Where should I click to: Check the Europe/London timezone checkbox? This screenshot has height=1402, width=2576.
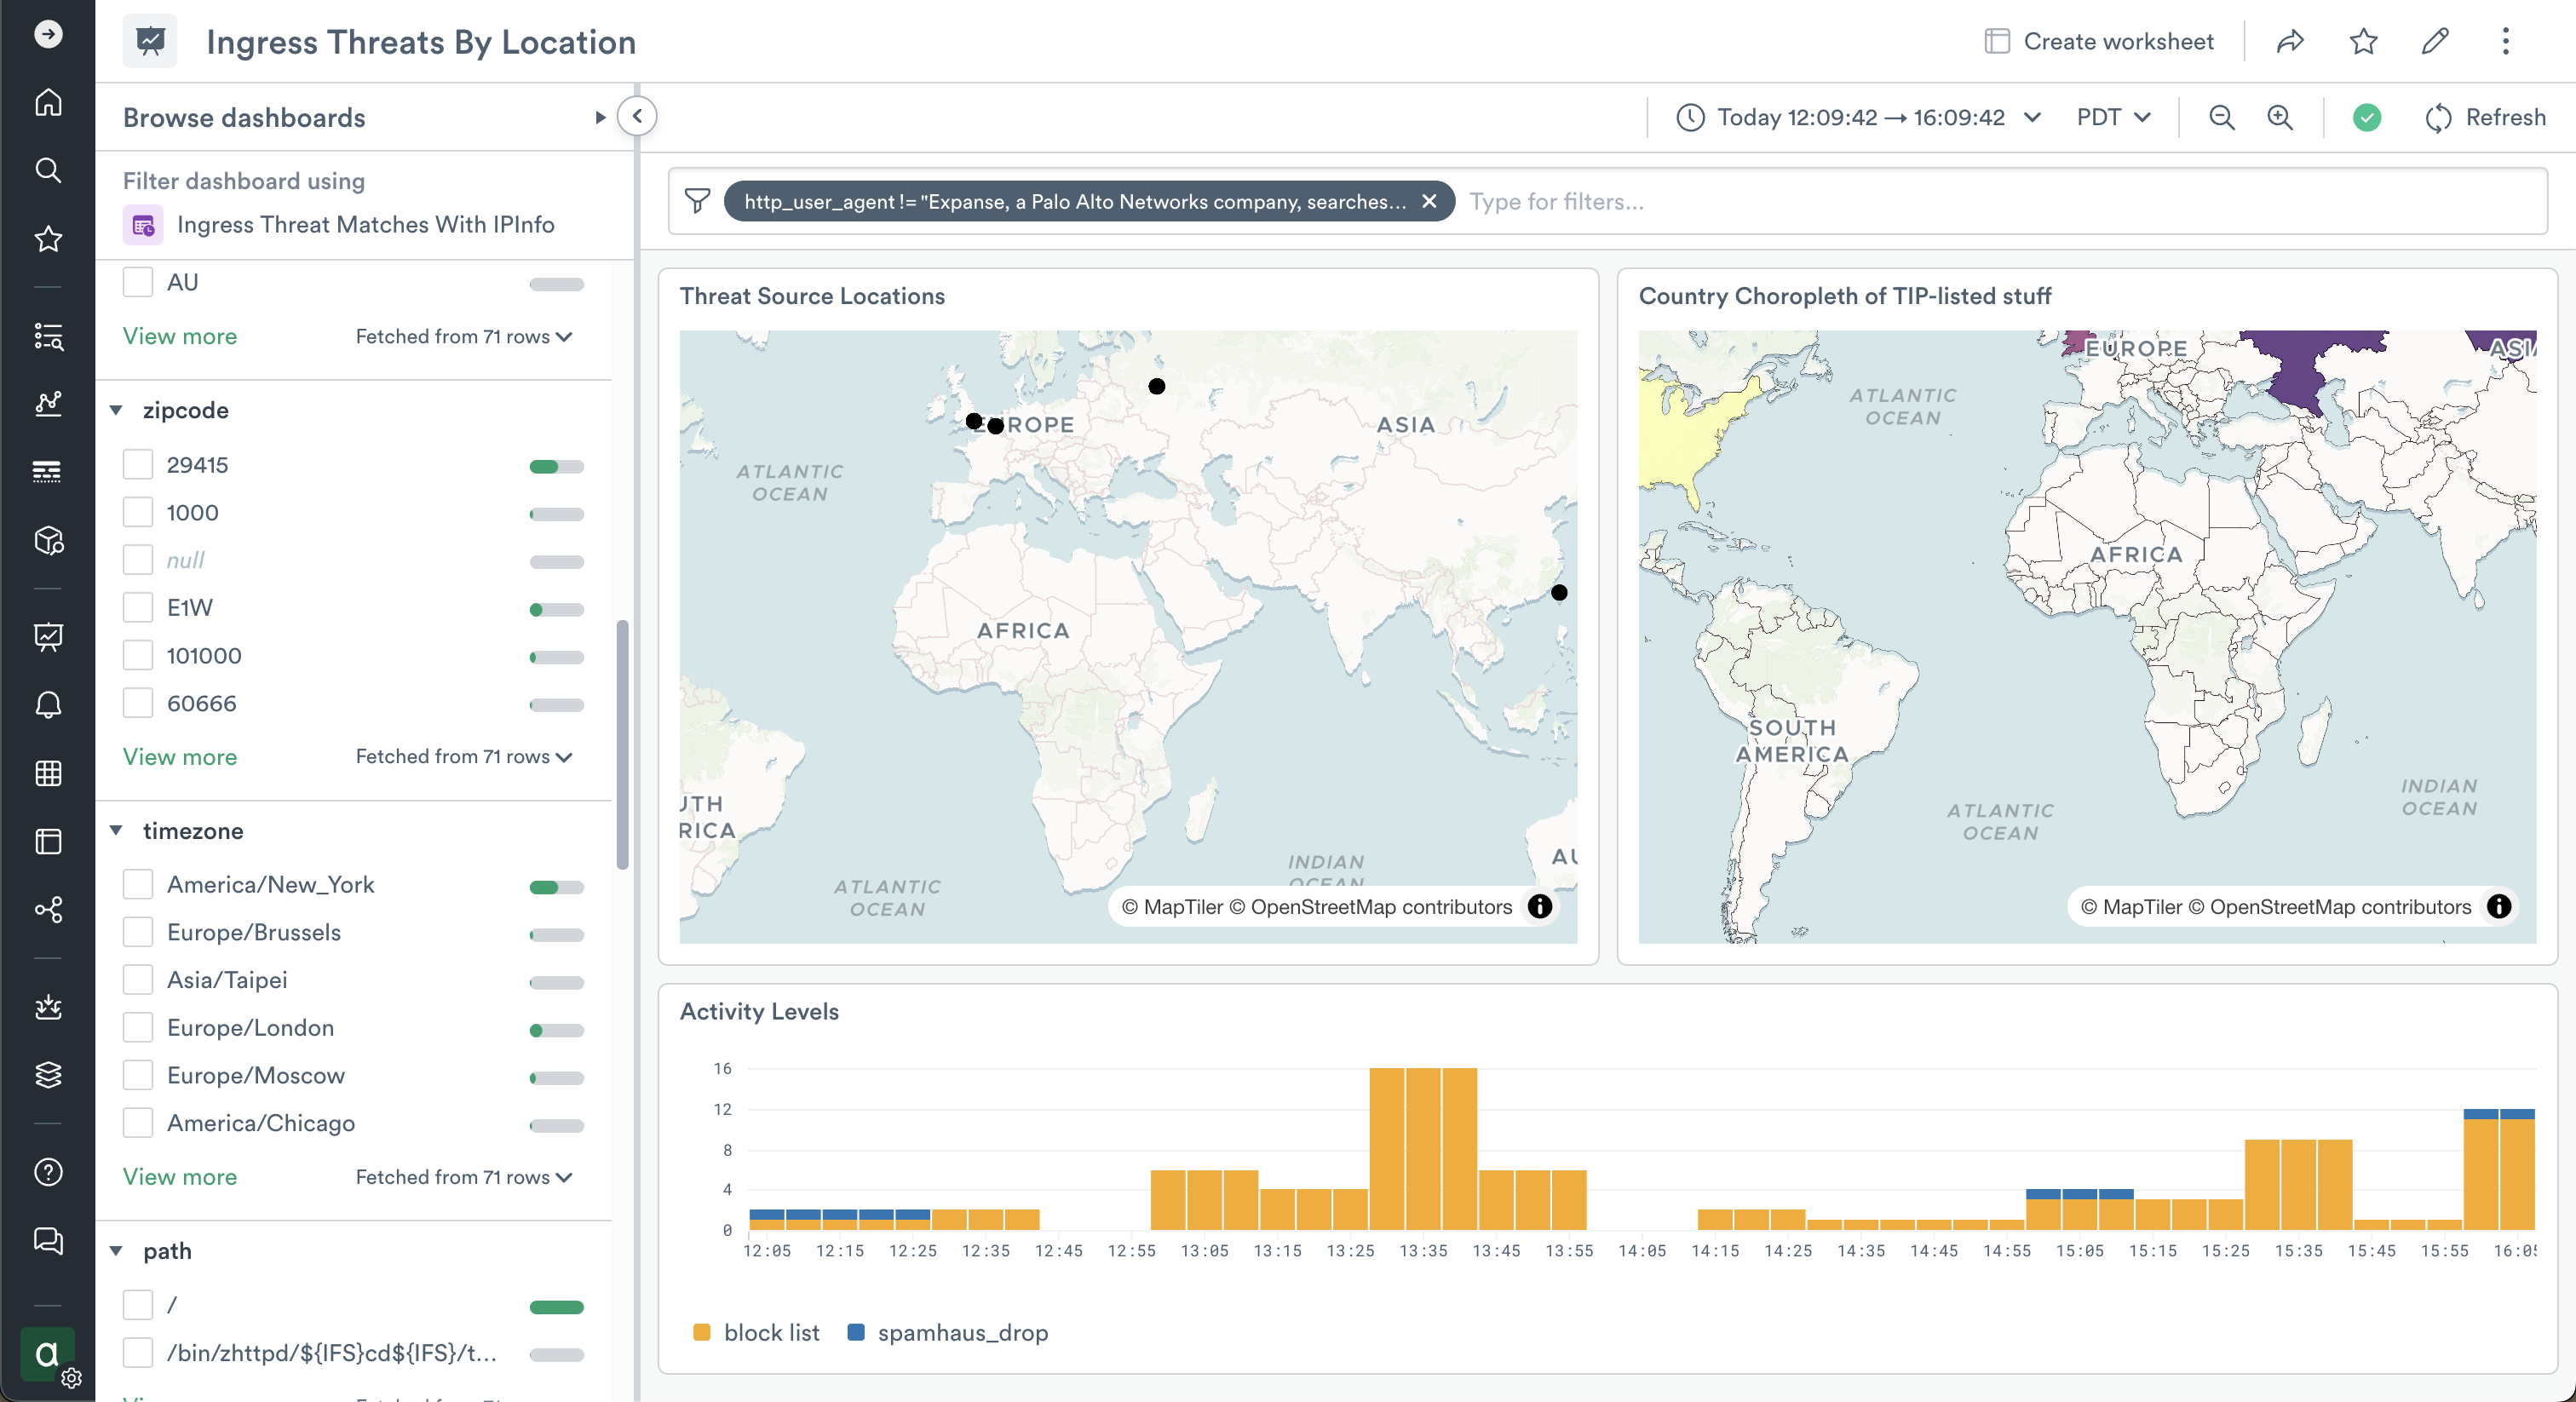point(138,1028)
